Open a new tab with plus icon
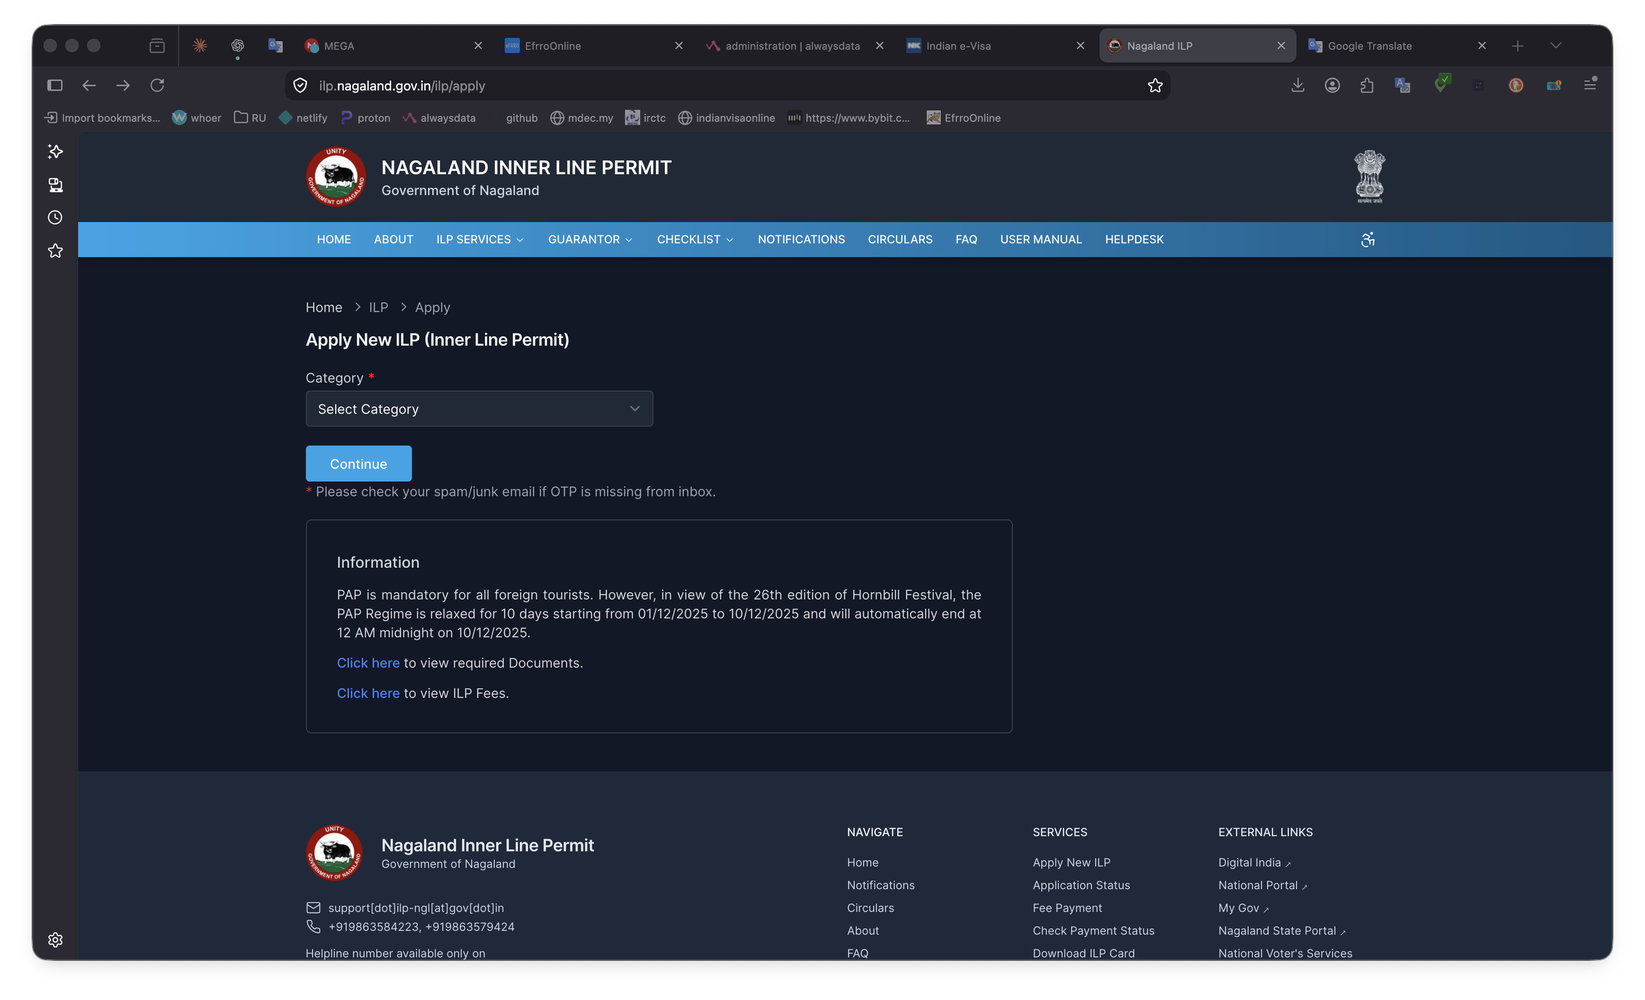The width and height of the screenshot is (1645, 1000). 1517,46
